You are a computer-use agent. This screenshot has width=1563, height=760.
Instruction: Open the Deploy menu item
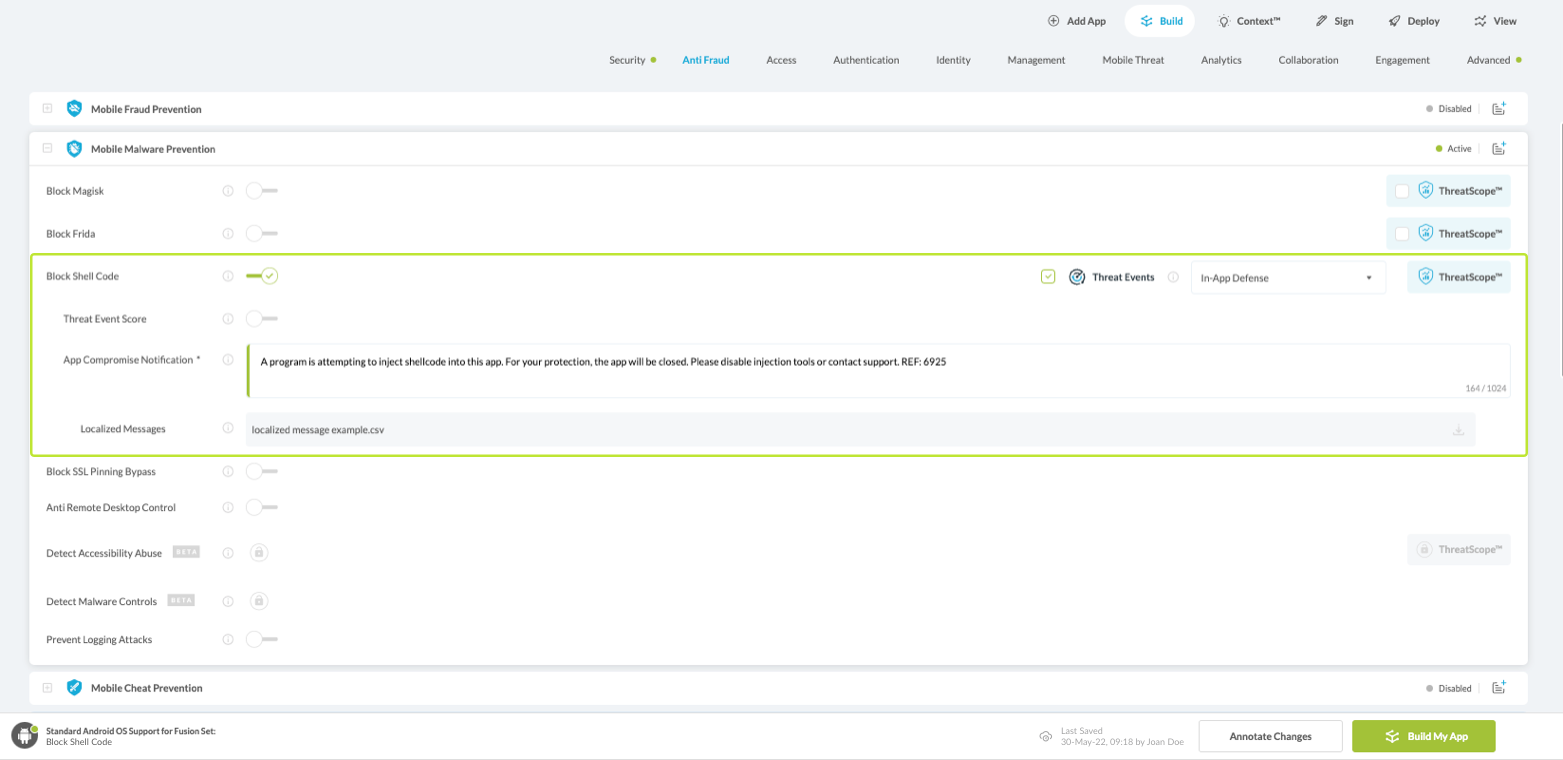[x=1412, y=21]
